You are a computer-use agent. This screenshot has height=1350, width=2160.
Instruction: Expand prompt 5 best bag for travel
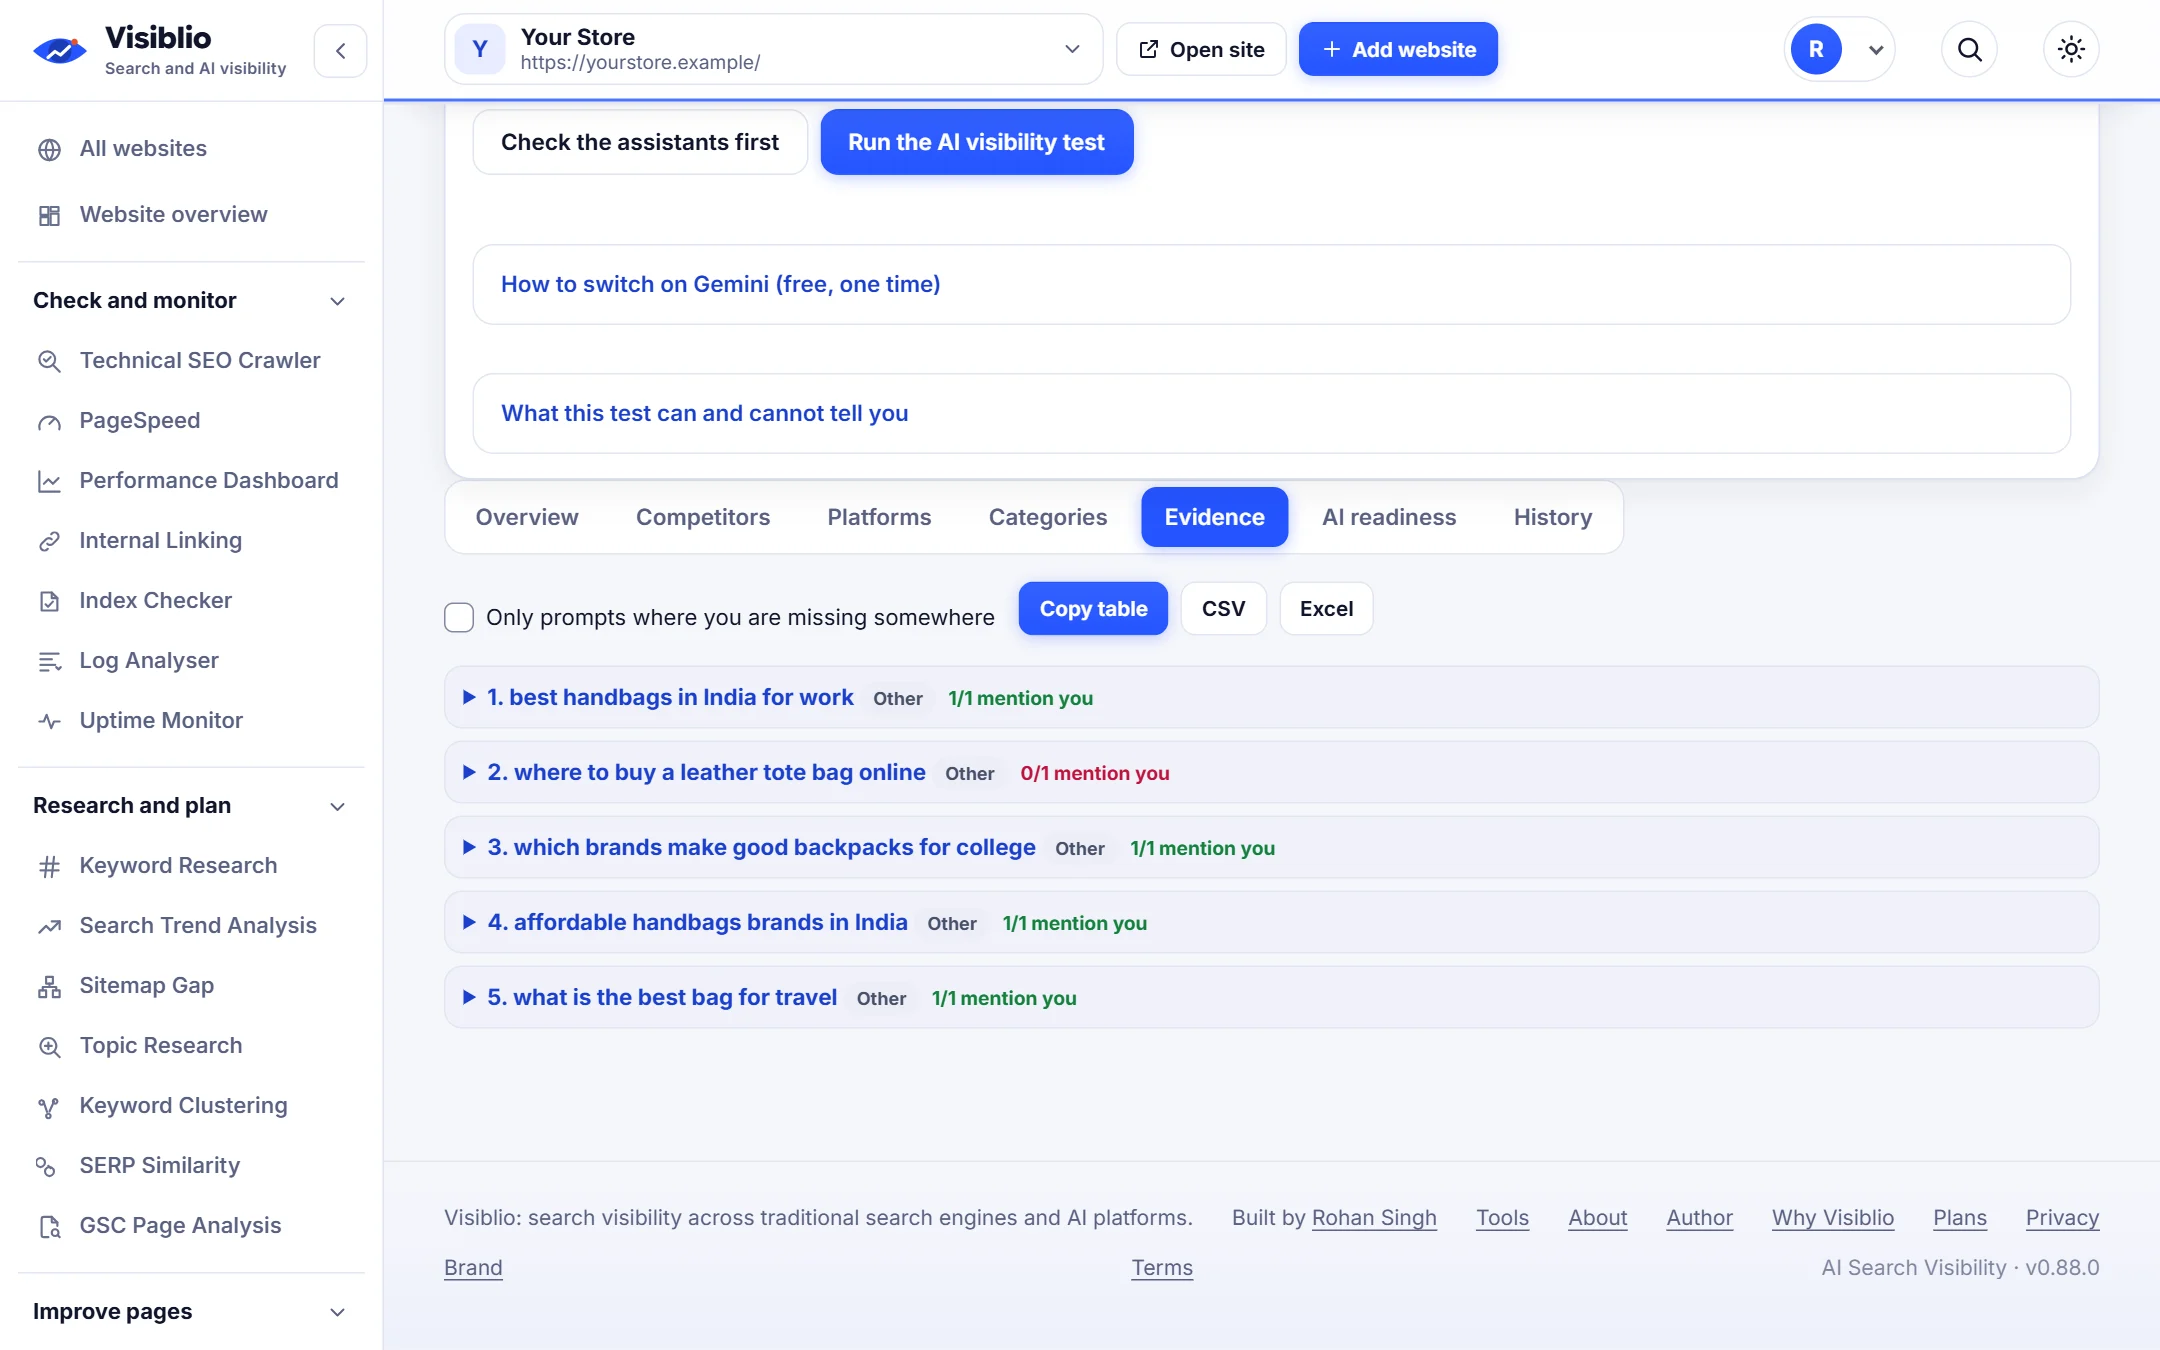(1271, 997)
